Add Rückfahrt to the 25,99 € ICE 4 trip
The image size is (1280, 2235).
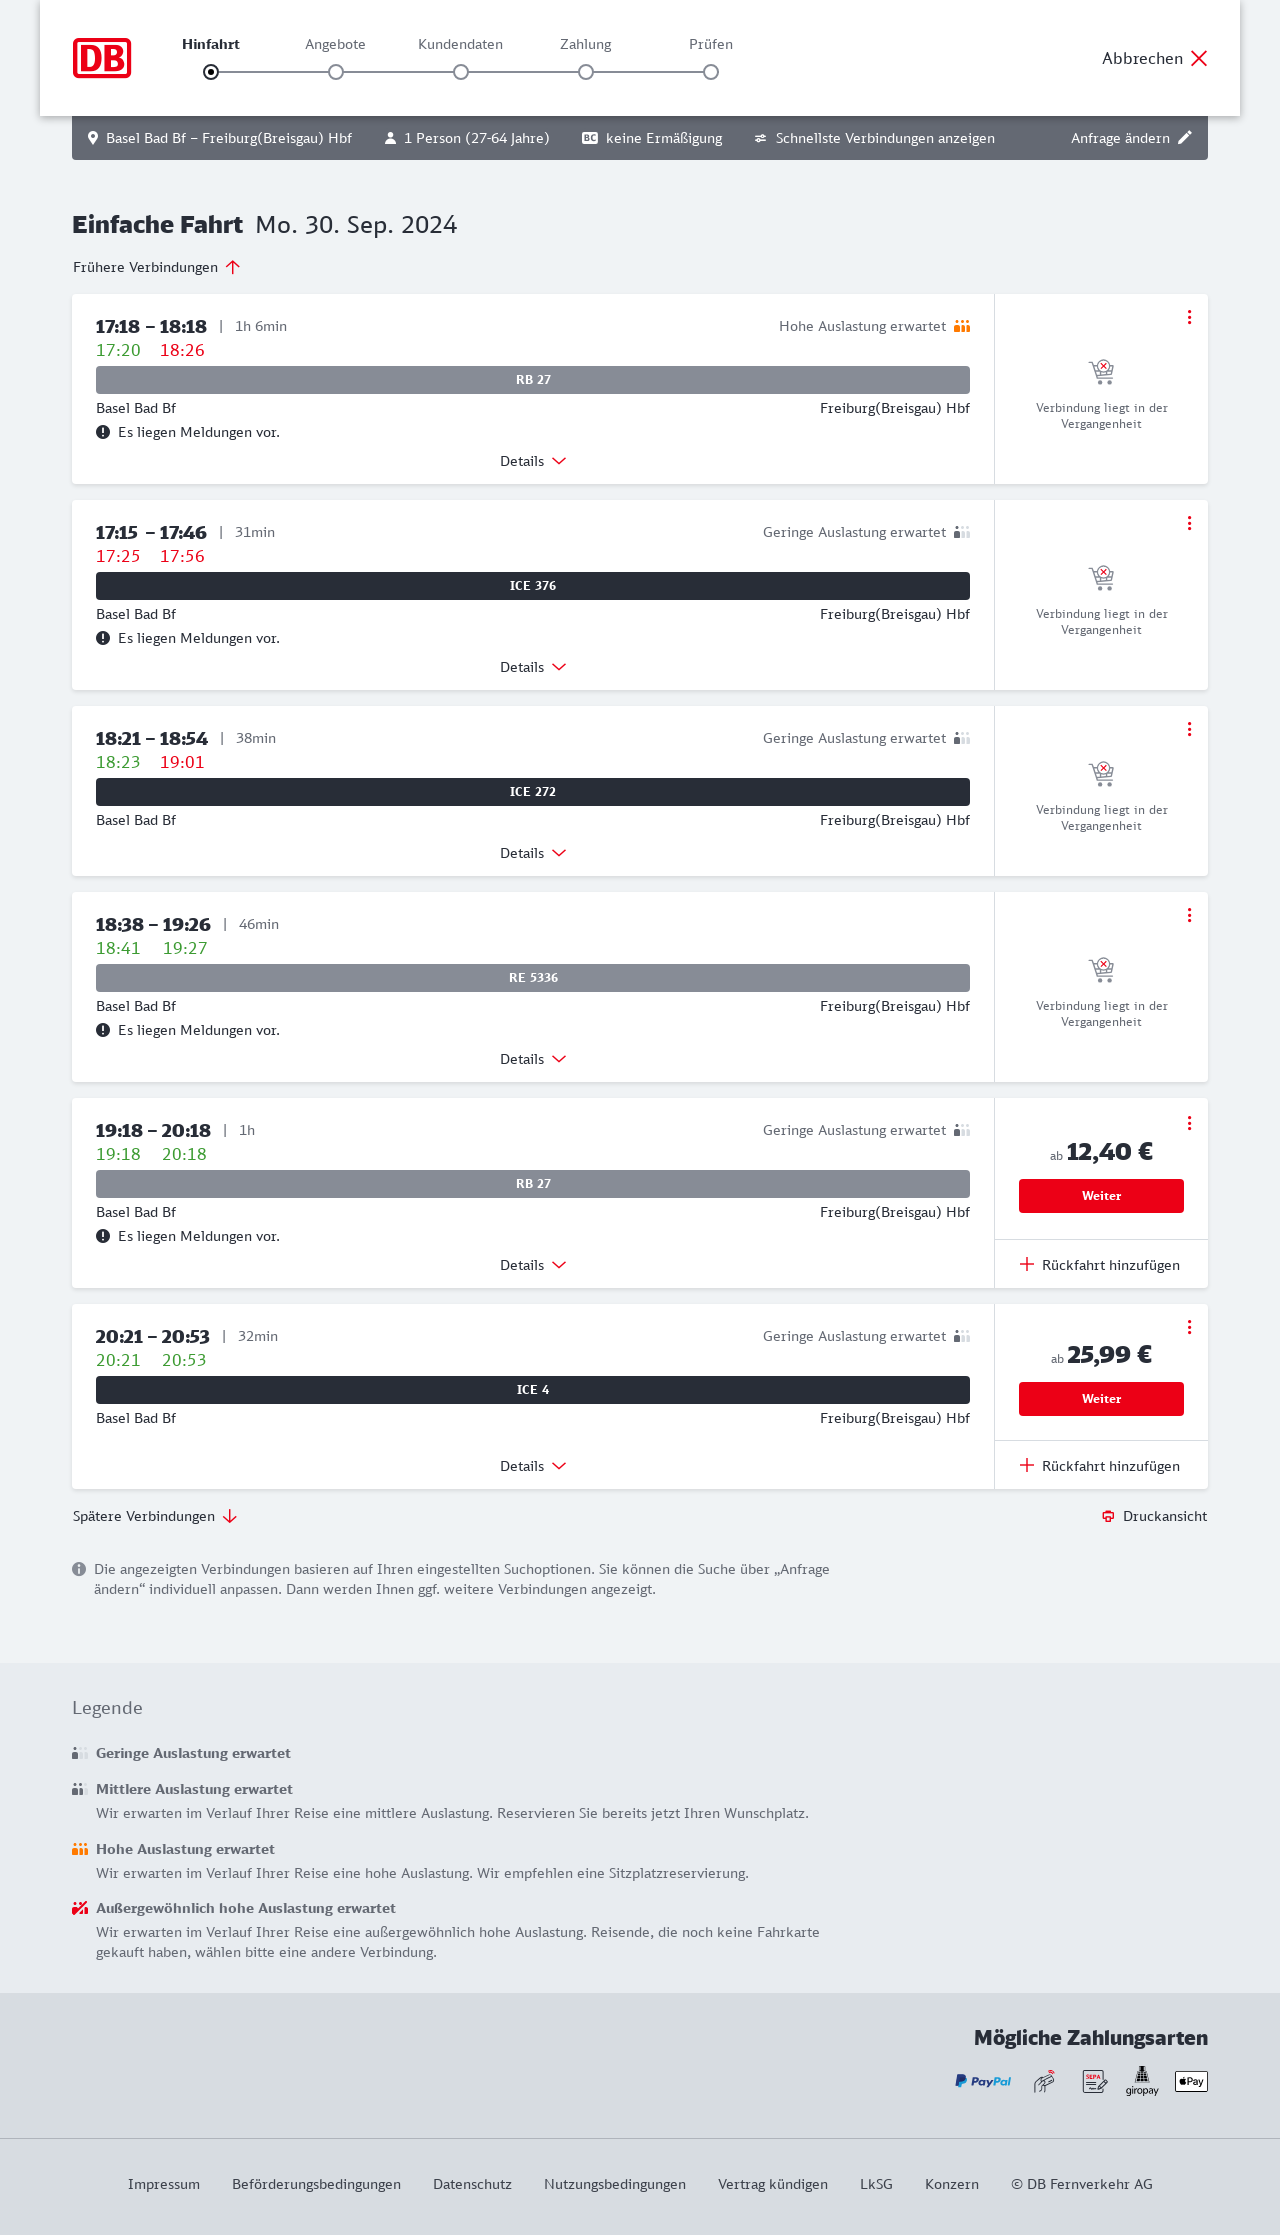pos(1100,1466)
